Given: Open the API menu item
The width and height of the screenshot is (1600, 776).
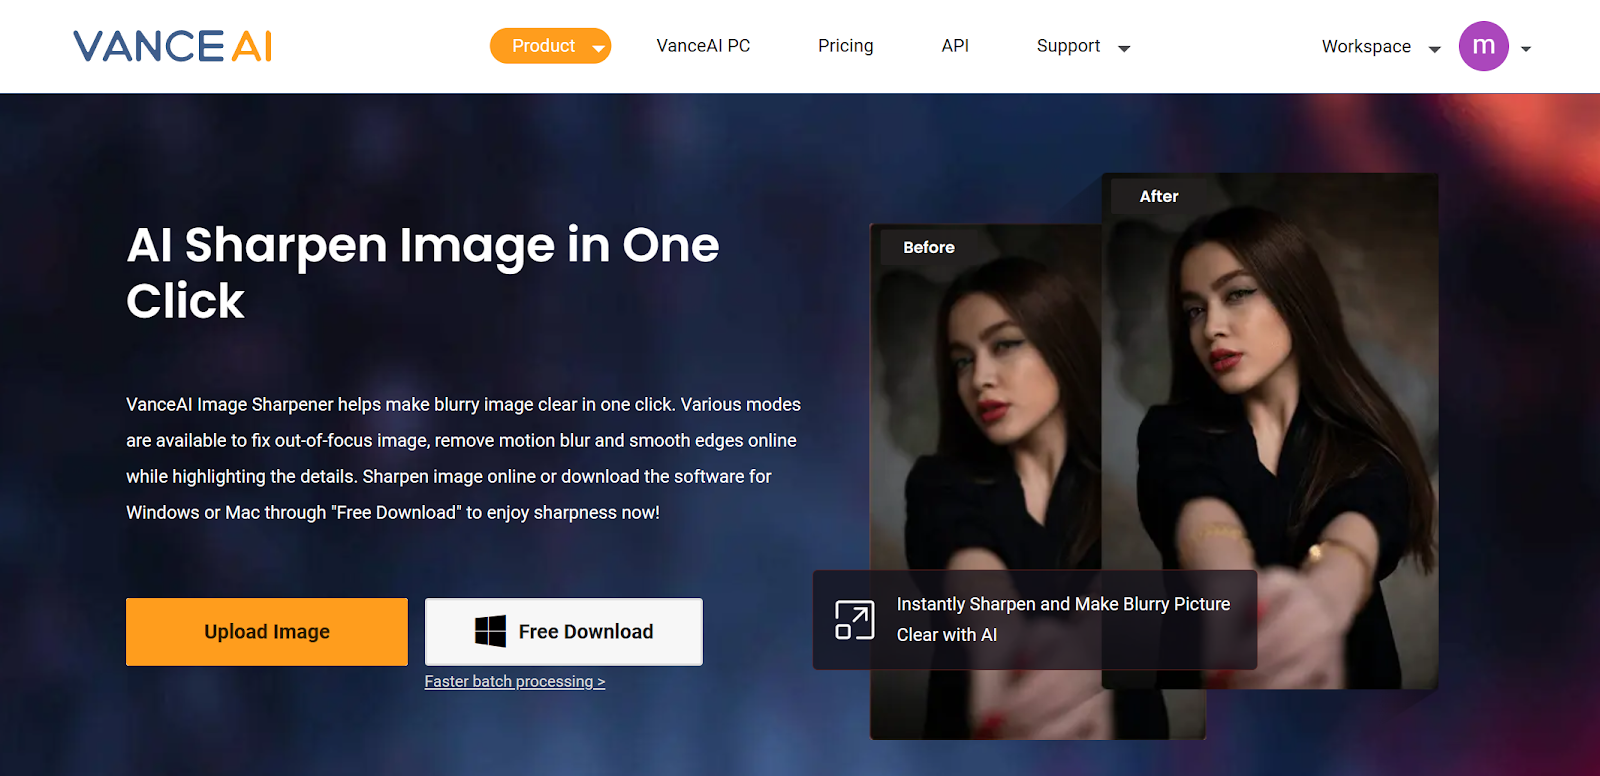Looking at the screenshot, I should pos(955,46).
